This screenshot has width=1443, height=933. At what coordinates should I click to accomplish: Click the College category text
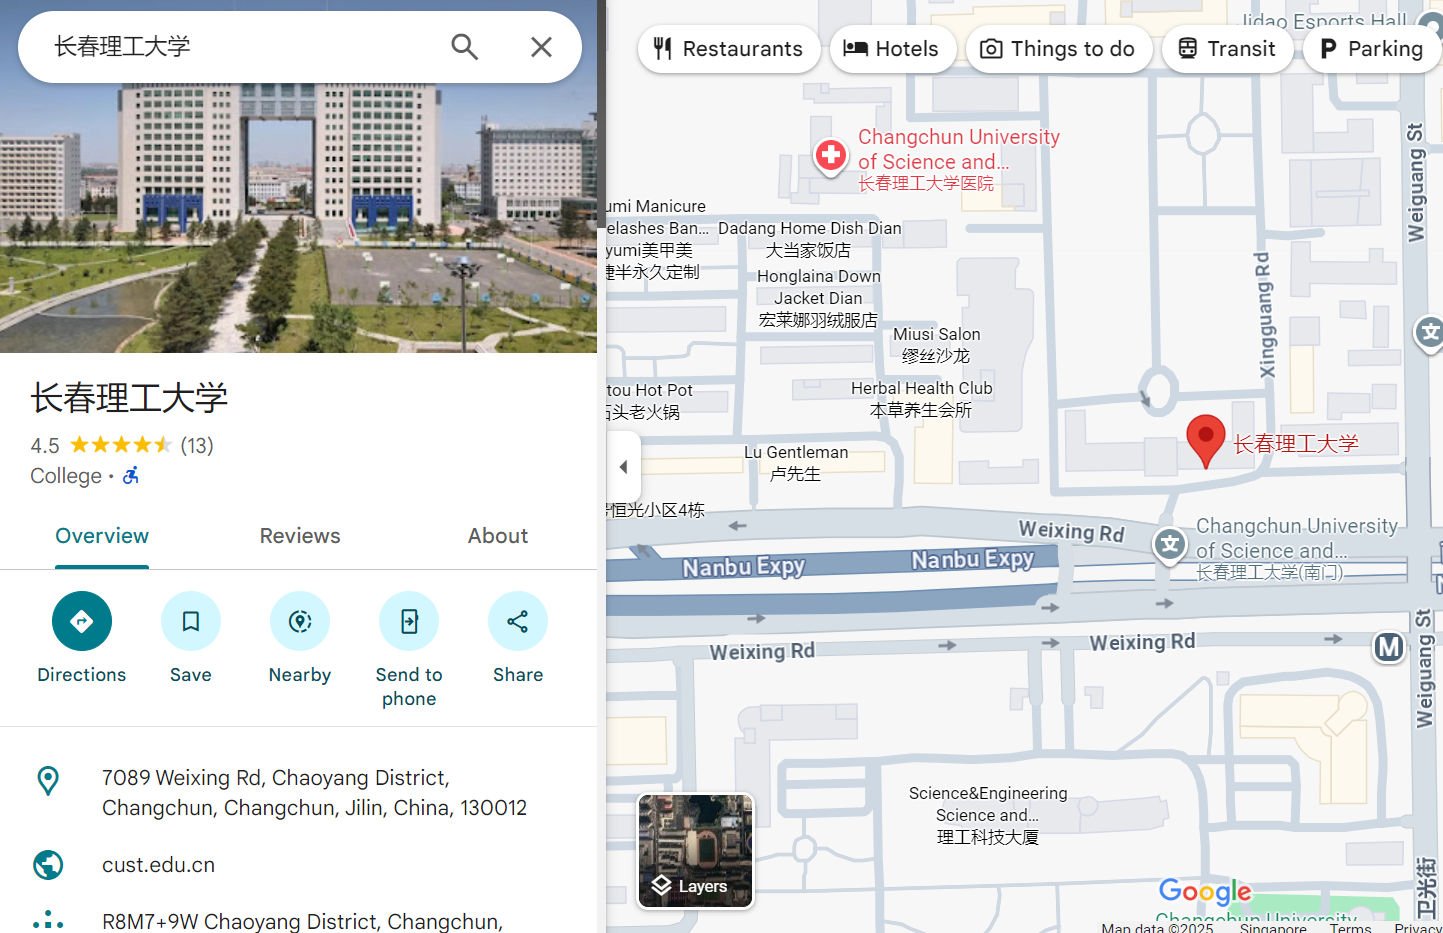[66, 476]
